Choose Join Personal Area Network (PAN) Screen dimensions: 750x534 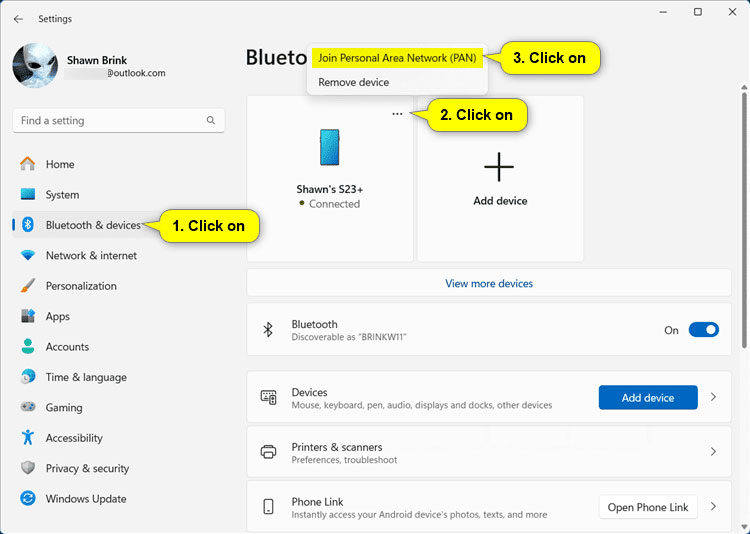(x=397, y=58)
